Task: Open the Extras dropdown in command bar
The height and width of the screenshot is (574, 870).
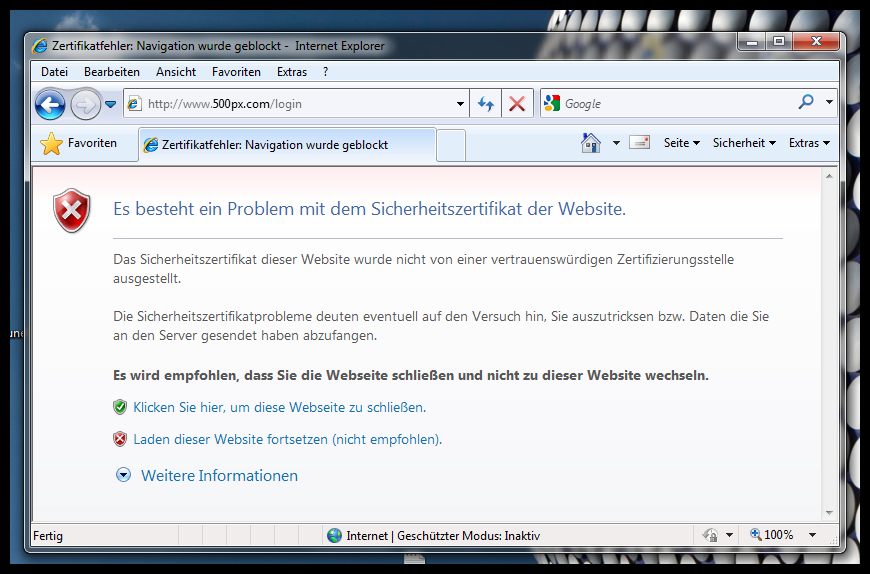Action: pyautogui.click(x=810, y=143)
